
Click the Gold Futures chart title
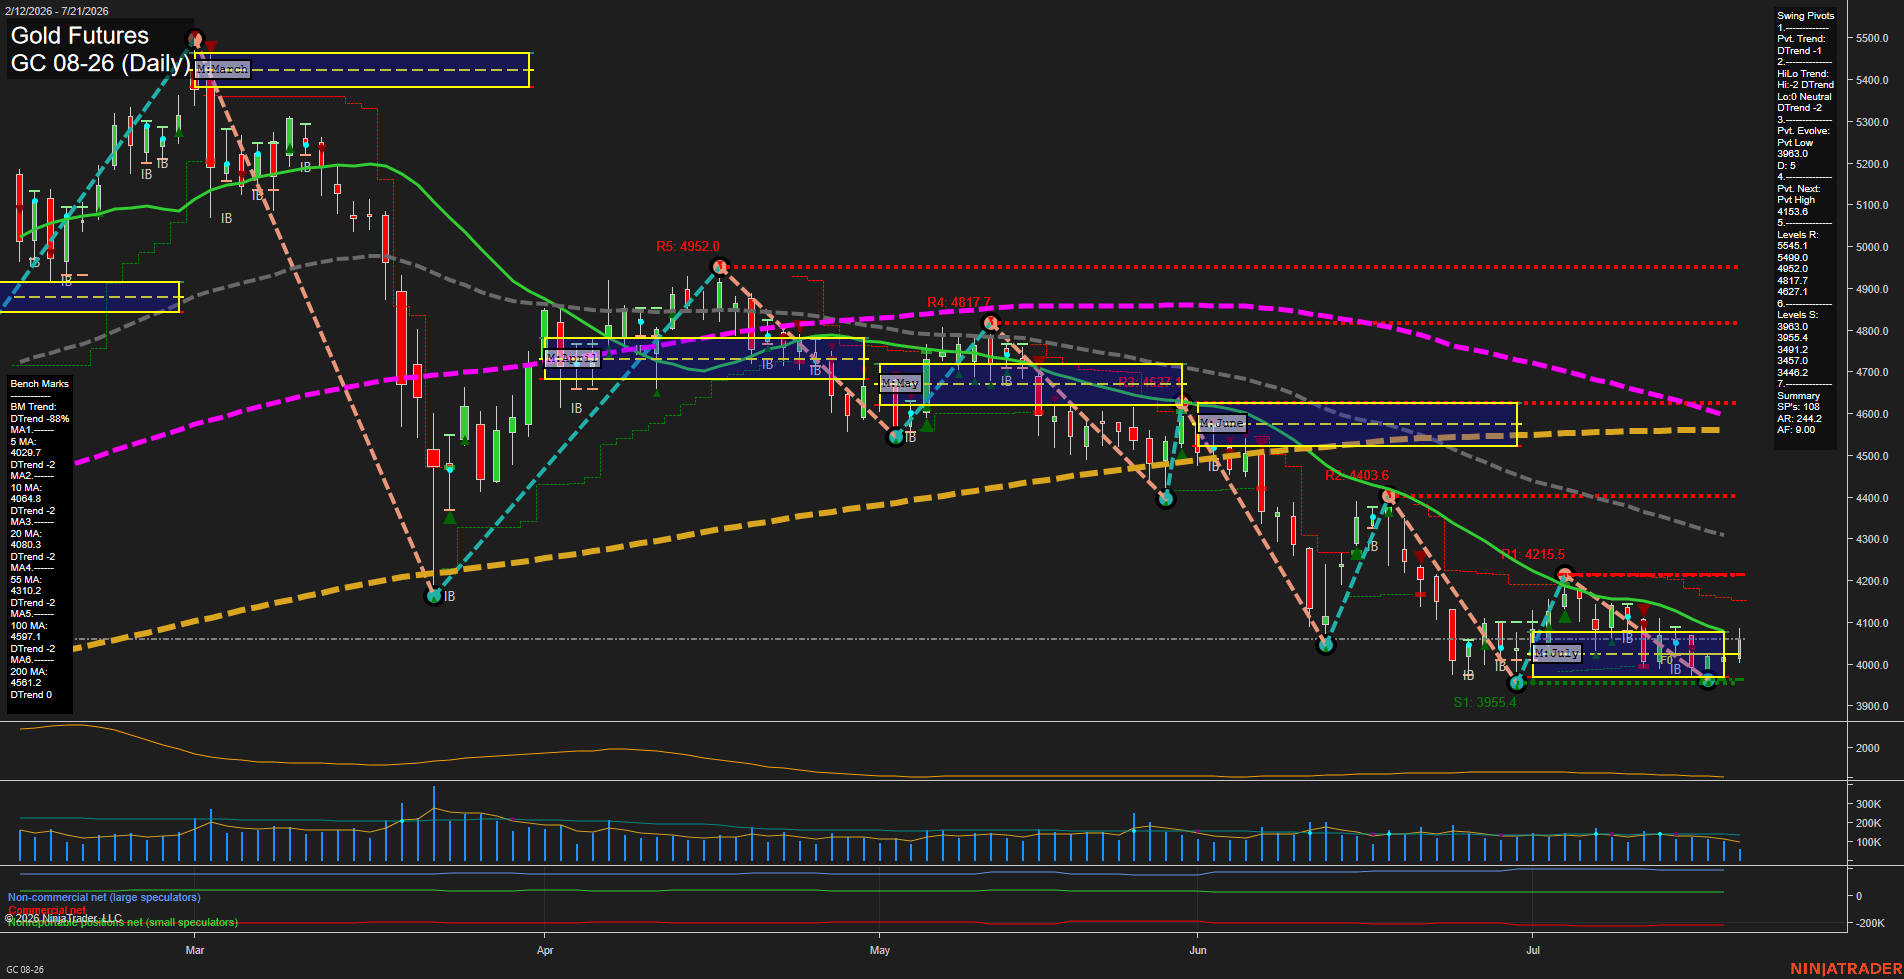coord(80,36)
